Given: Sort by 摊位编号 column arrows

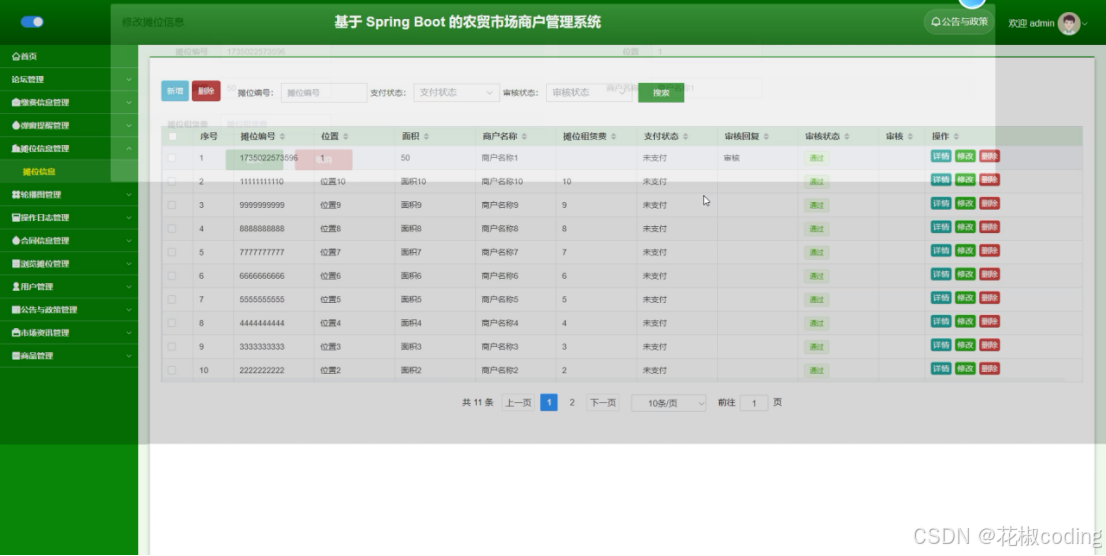Looking at the screenshot, I should pos(283,136).
